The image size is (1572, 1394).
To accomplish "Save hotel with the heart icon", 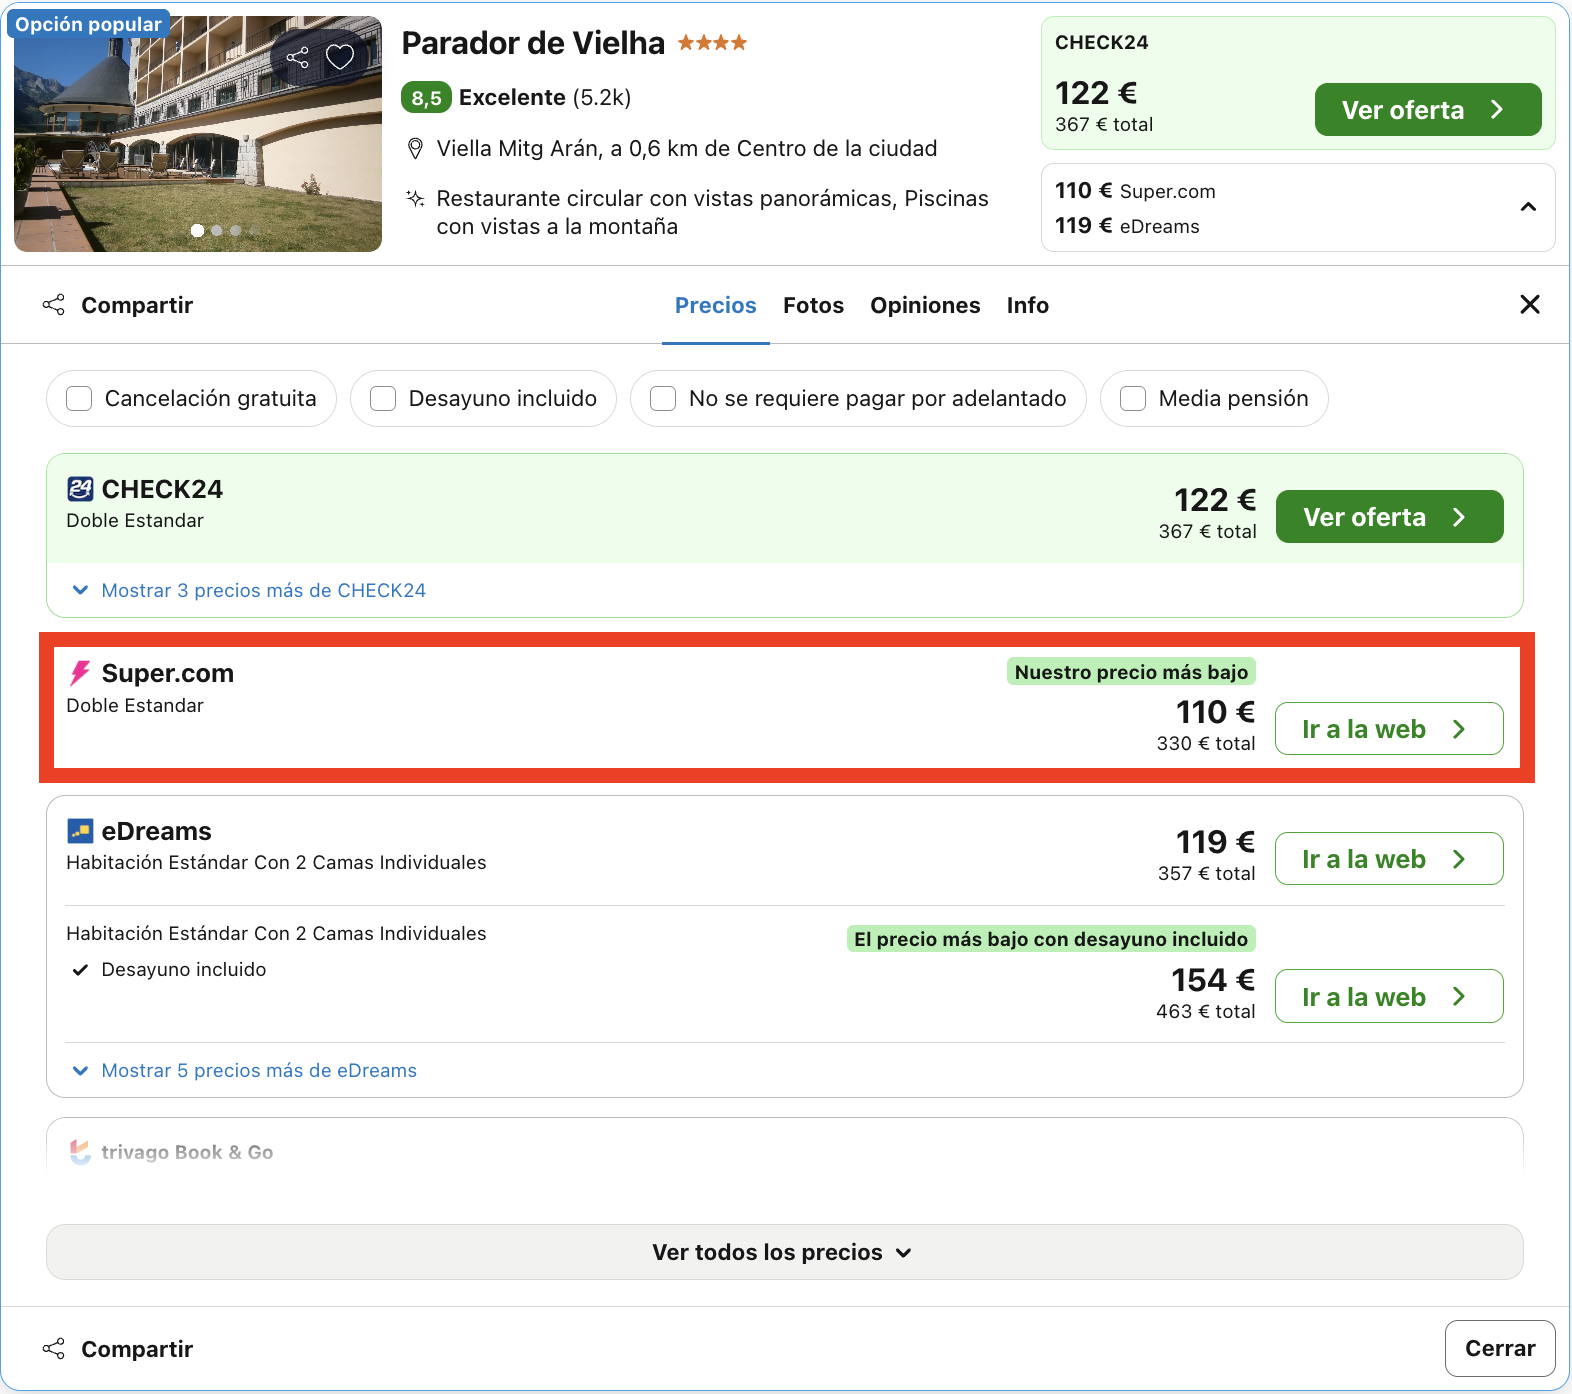I will click(x=340, y=57).
